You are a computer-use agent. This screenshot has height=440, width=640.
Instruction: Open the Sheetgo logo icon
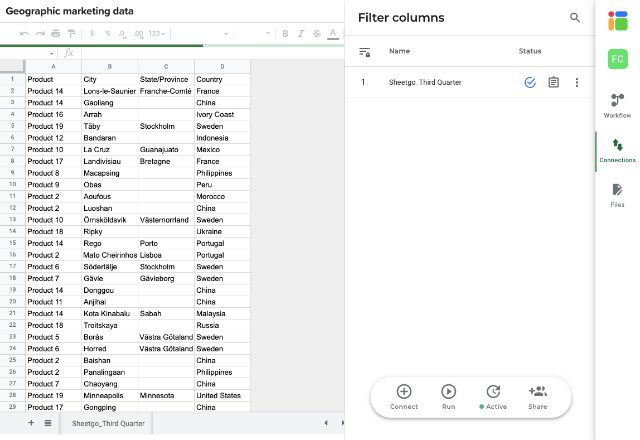(618, 20)
